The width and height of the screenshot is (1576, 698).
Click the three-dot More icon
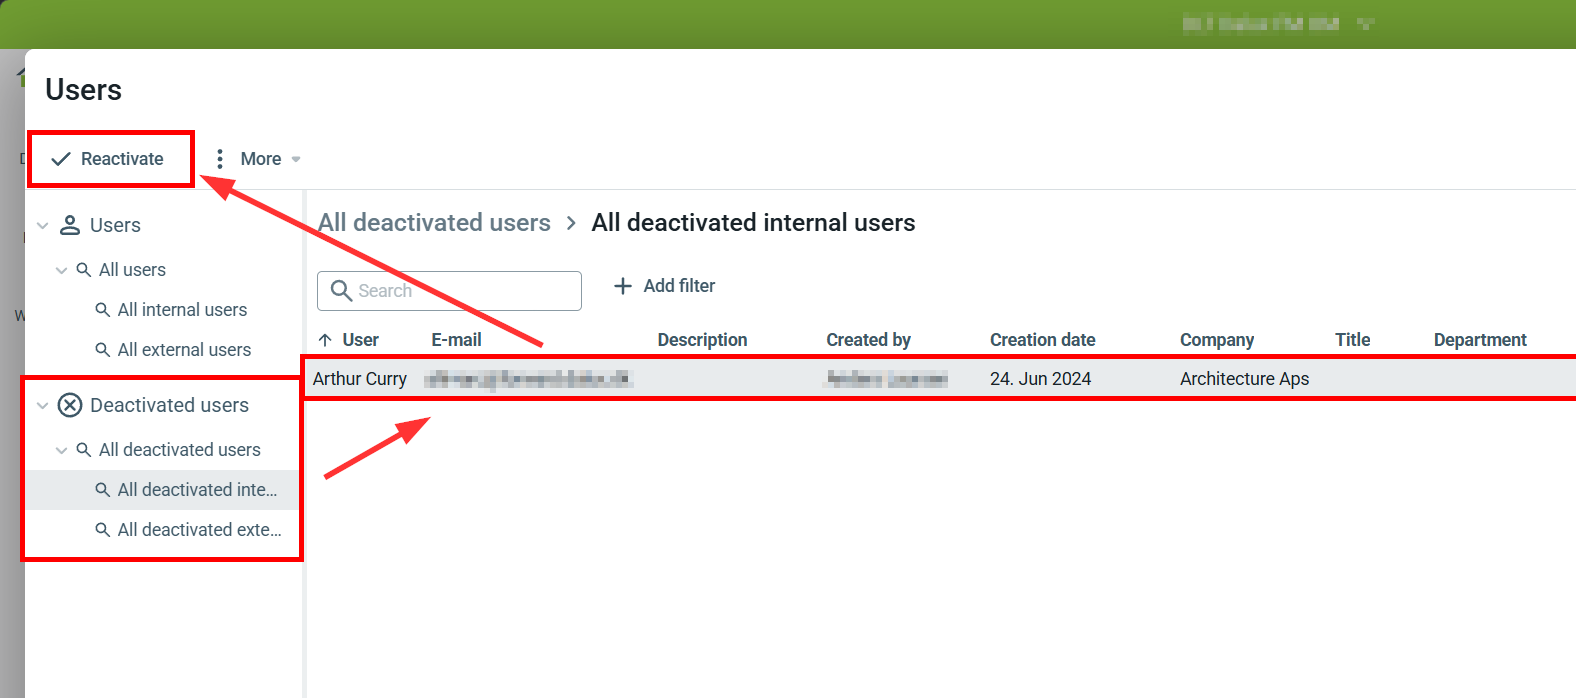click(220, 159)
